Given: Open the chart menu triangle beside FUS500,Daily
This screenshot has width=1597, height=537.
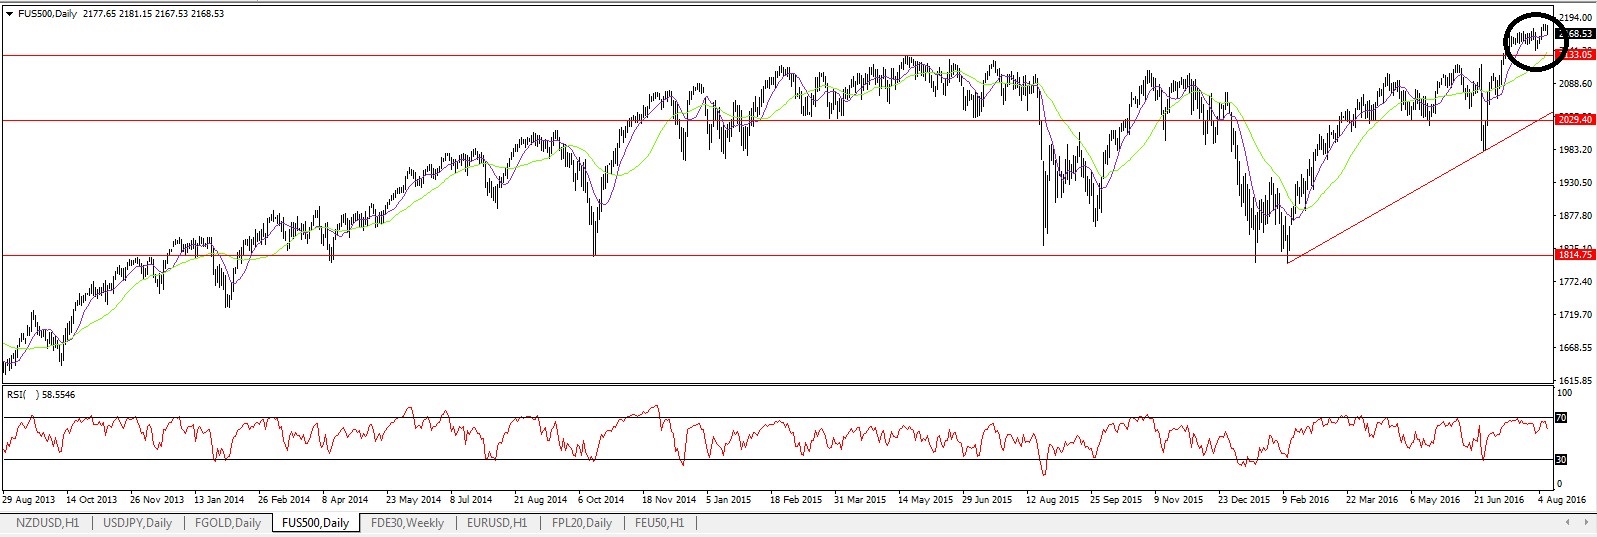Looking at the screenshot, I should click(x=9, y=14).
